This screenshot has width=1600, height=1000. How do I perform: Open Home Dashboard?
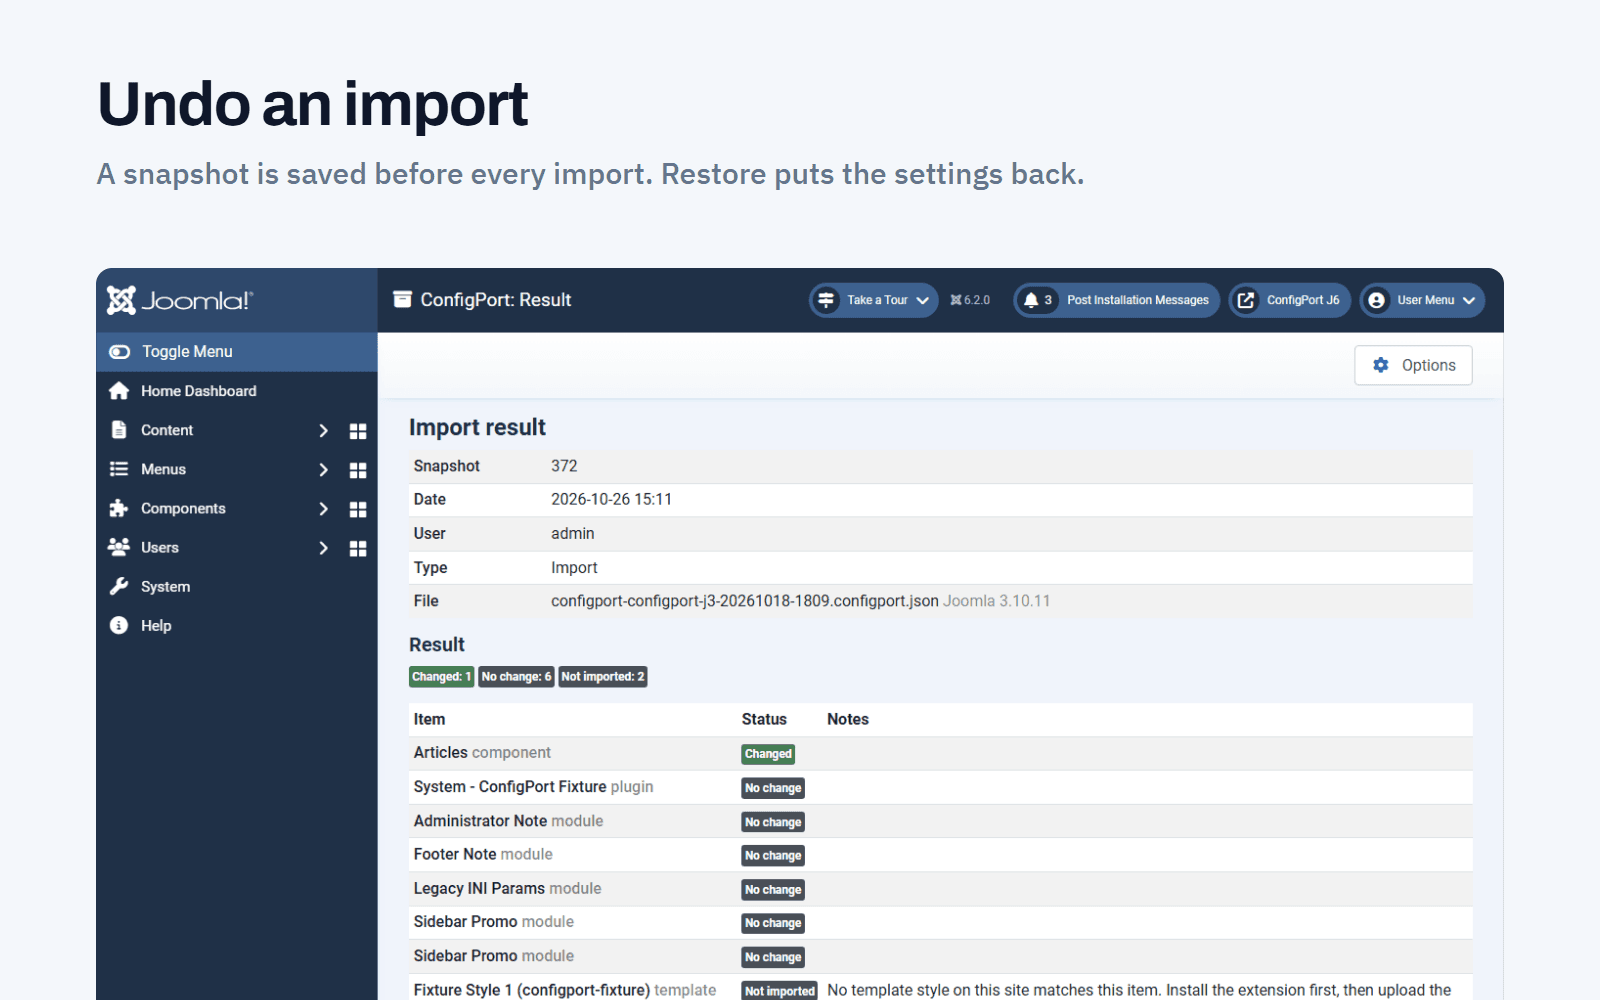click(x=198, y=391)
